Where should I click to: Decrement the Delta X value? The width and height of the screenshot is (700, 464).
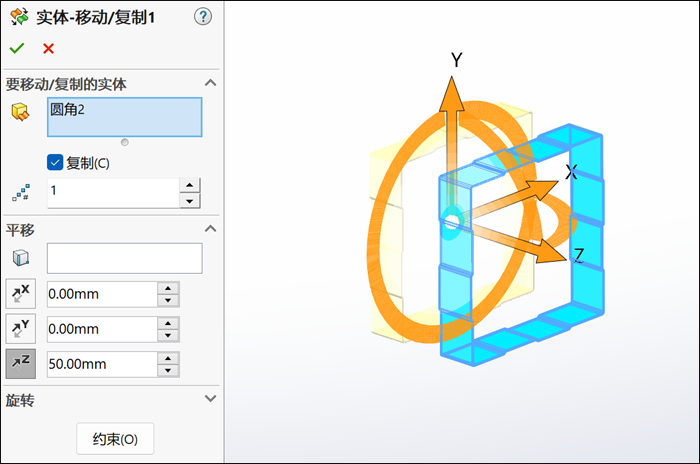[168, 300]
